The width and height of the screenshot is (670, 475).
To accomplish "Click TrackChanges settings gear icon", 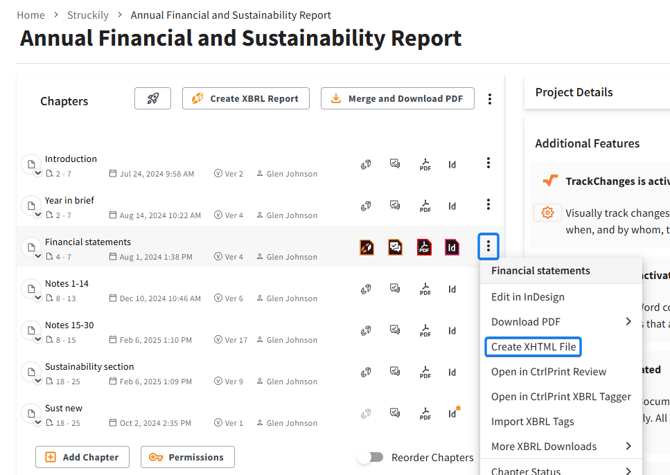I will point(547,213).
